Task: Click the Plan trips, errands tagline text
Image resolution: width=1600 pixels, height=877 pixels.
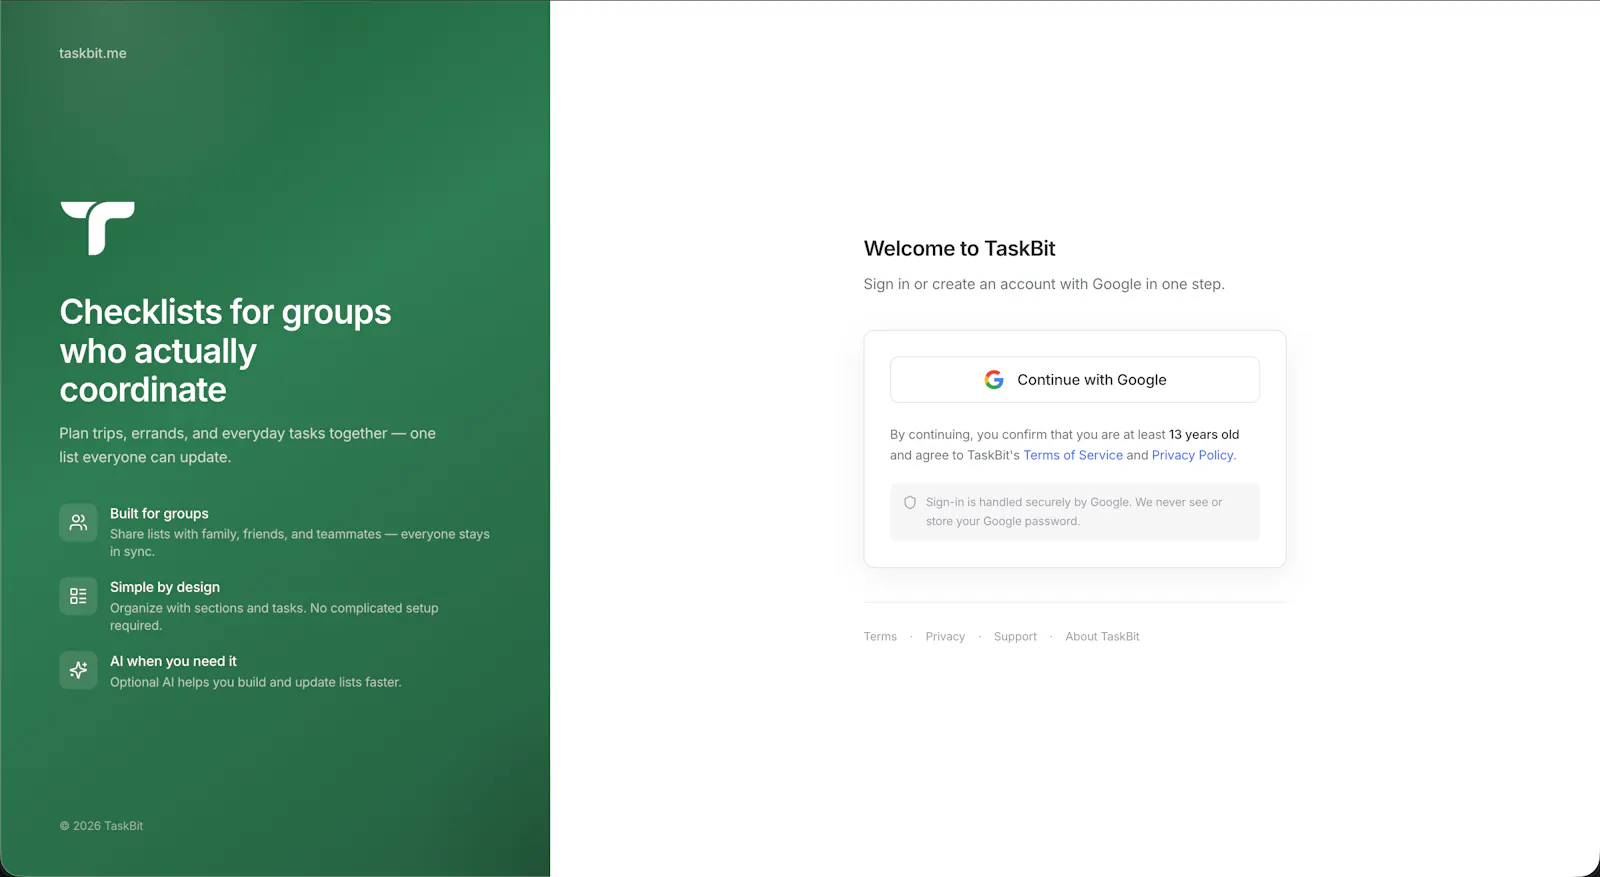Action: point(247,445)
